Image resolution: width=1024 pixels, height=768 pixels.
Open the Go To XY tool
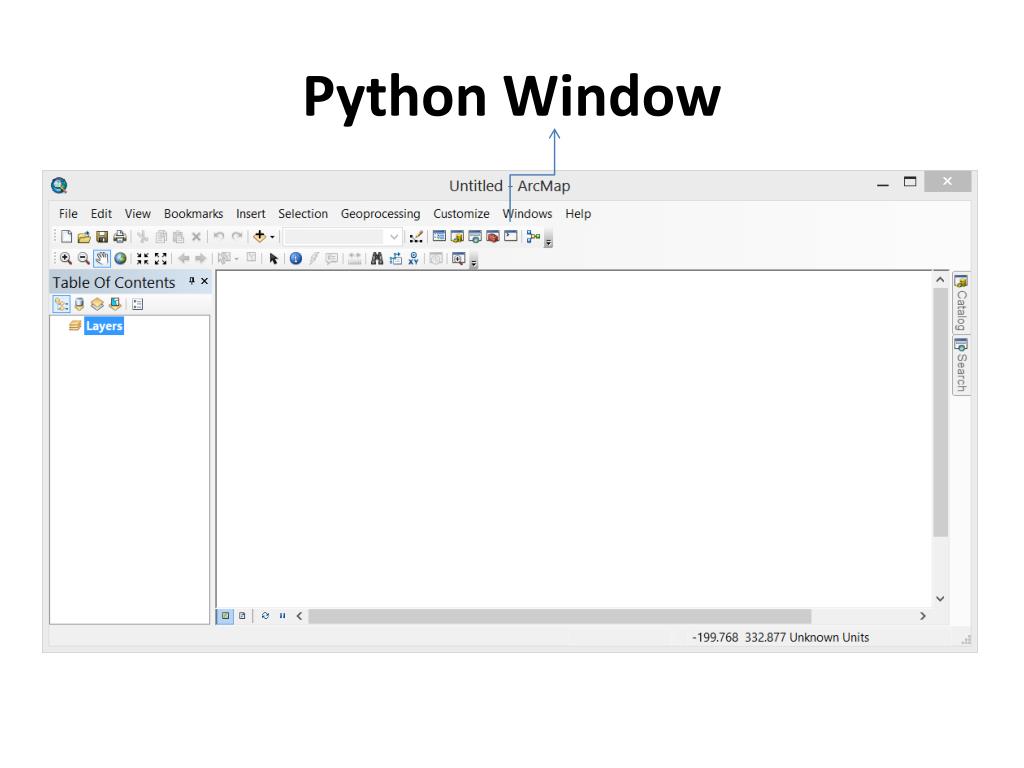413,259
